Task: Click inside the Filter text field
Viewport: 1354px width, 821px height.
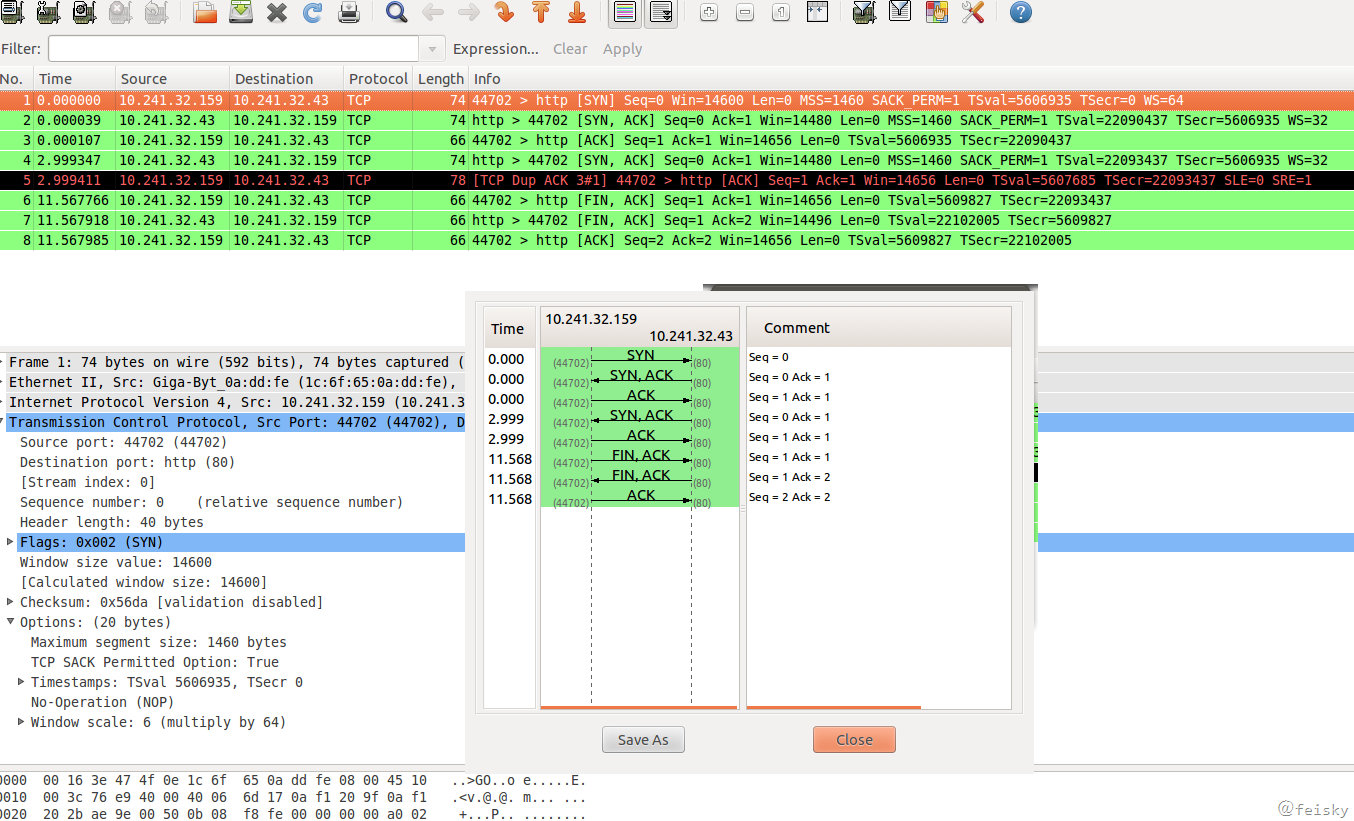Action: (232, 49)
